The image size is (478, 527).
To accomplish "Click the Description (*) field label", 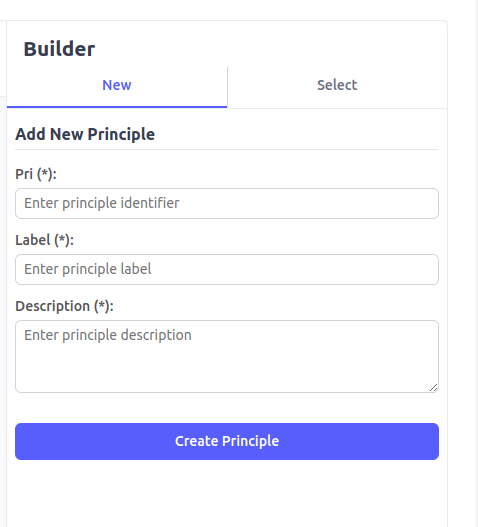I will [64, 306].
